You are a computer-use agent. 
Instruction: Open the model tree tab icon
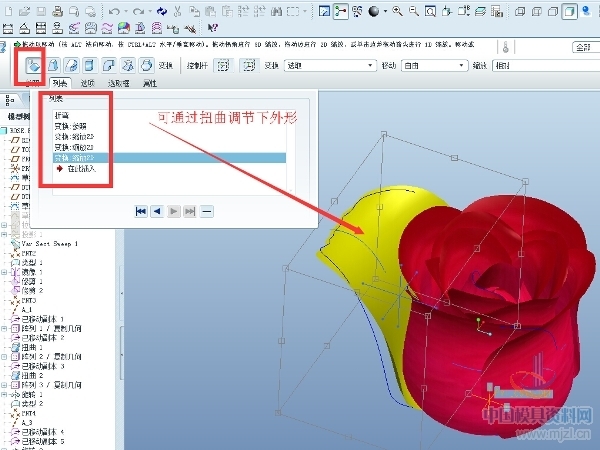coord(10,101)
